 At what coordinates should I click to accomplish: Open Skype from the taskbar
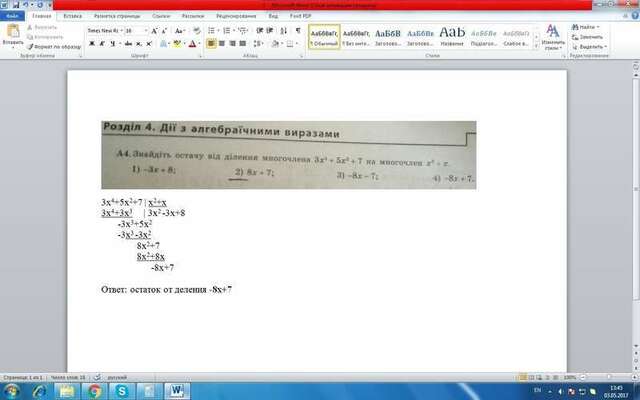point(122,391)
